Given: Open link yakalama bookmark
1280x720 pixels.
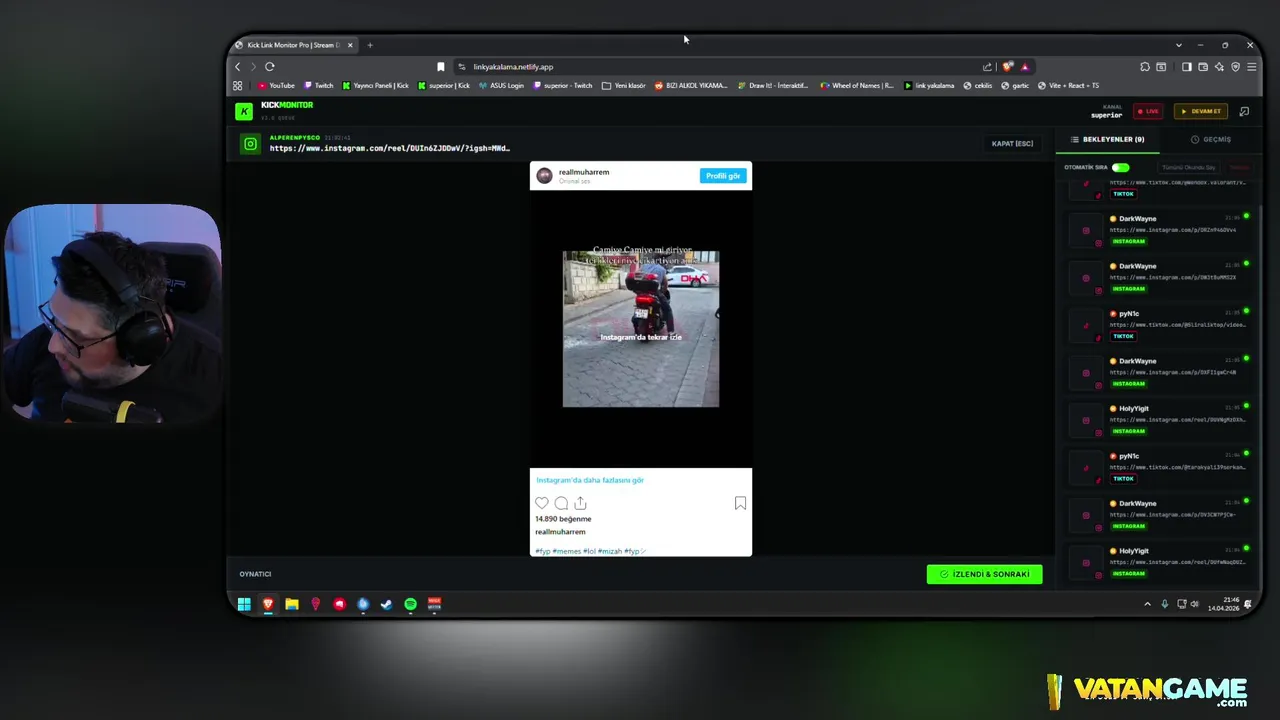Looking at the screenshot, I should coord(929,86).
